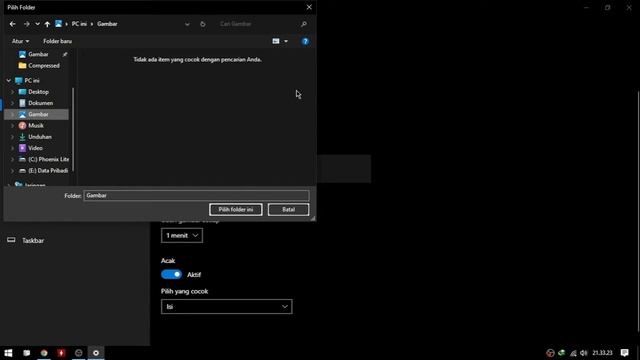Unpin Gambar using the pin icon
Screen dimensions: 640x360
(65, 54)
